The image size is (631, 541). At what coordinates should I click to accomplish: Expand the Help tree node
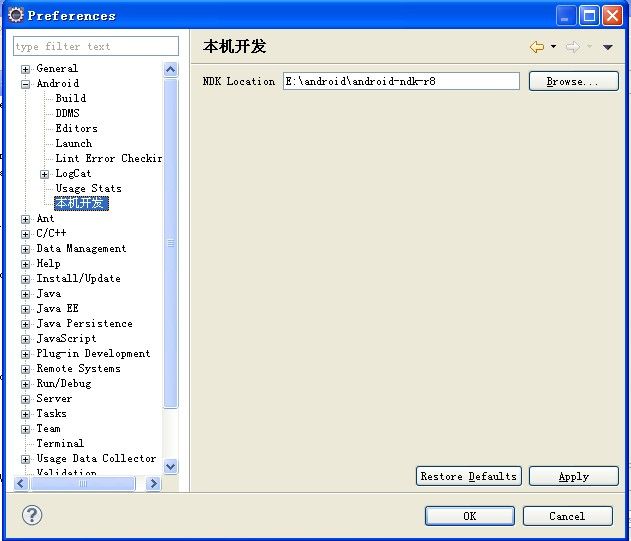point(25,264)
